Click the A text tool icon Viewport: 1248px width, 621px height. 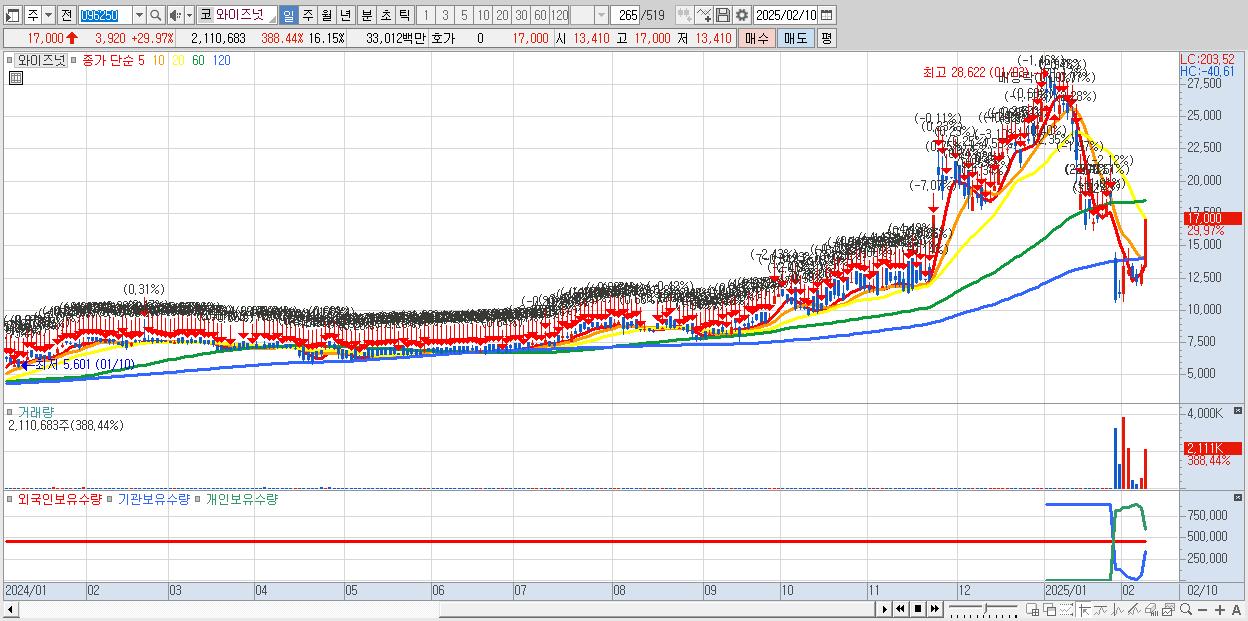coord(1236,610)
